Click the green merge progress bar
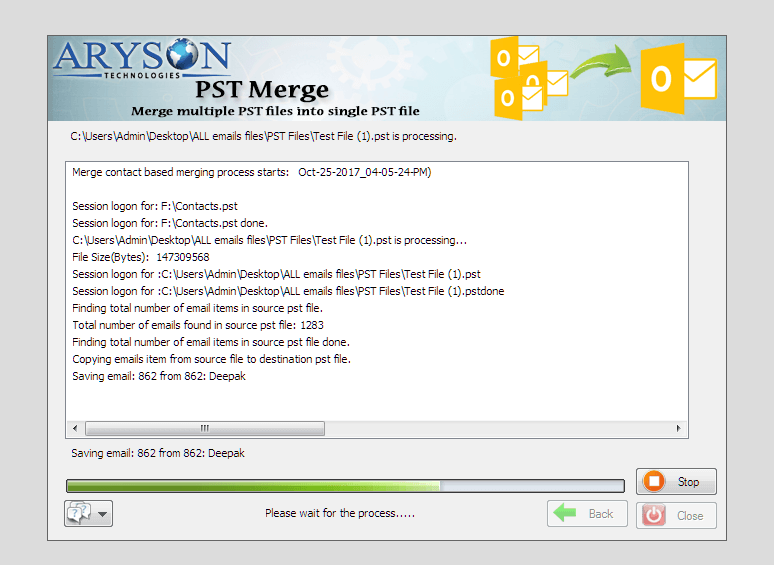The image size is (774, 565). coord(345,486)
